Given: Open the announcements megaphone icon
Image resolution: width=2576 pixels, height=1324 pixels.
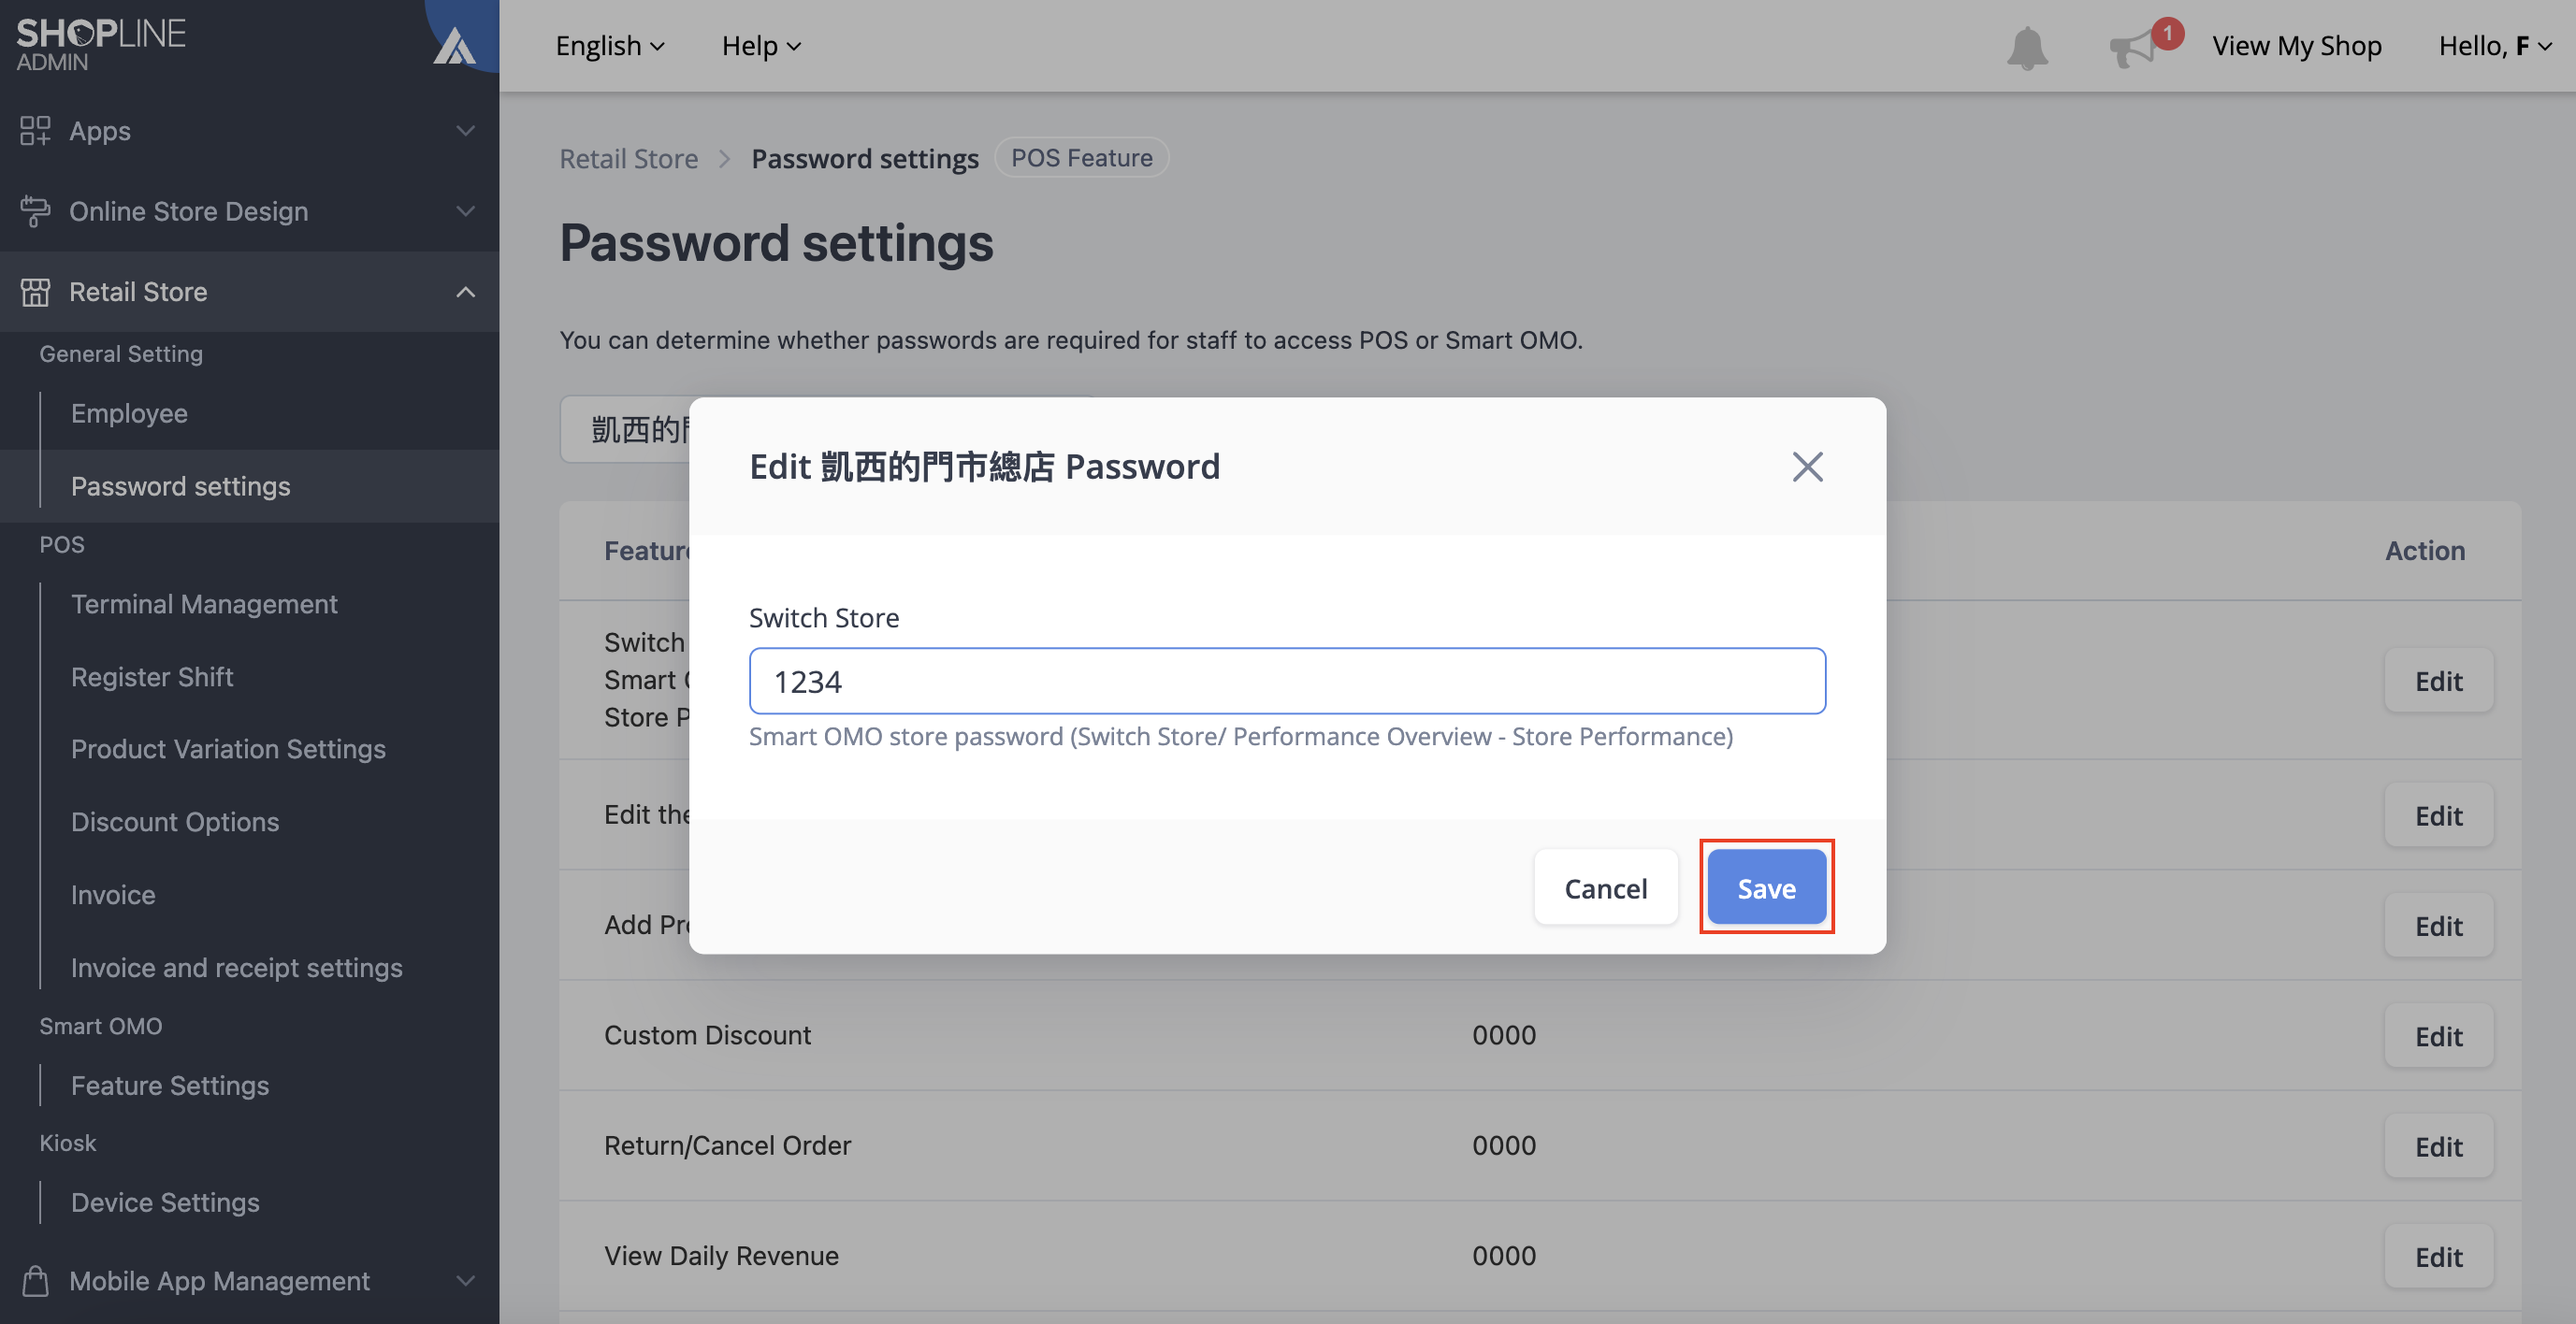Looking at the screenshot, I should point(2133,48).
